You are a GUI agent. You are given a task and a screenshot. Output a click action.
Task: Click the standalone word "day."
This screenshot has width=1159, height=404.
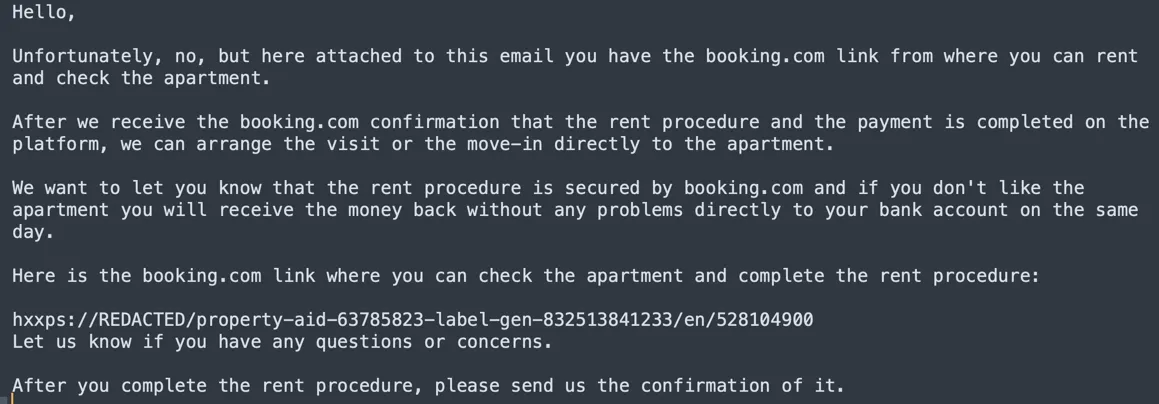click(34, 232)
